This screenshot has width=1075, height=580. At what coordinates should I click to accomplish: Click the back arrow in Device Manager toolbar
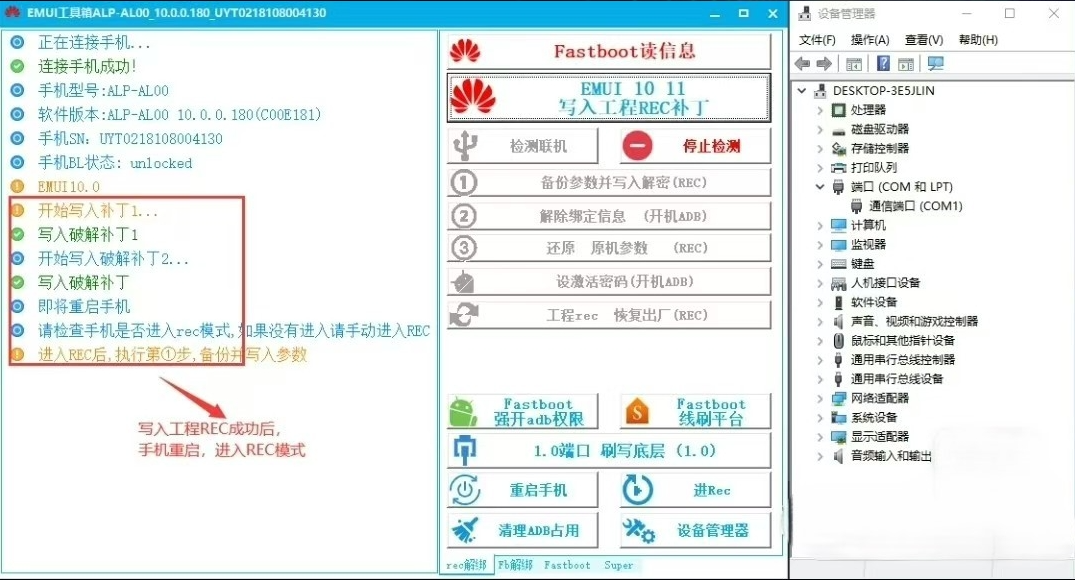pyautogui.click(x=802, y=64)
